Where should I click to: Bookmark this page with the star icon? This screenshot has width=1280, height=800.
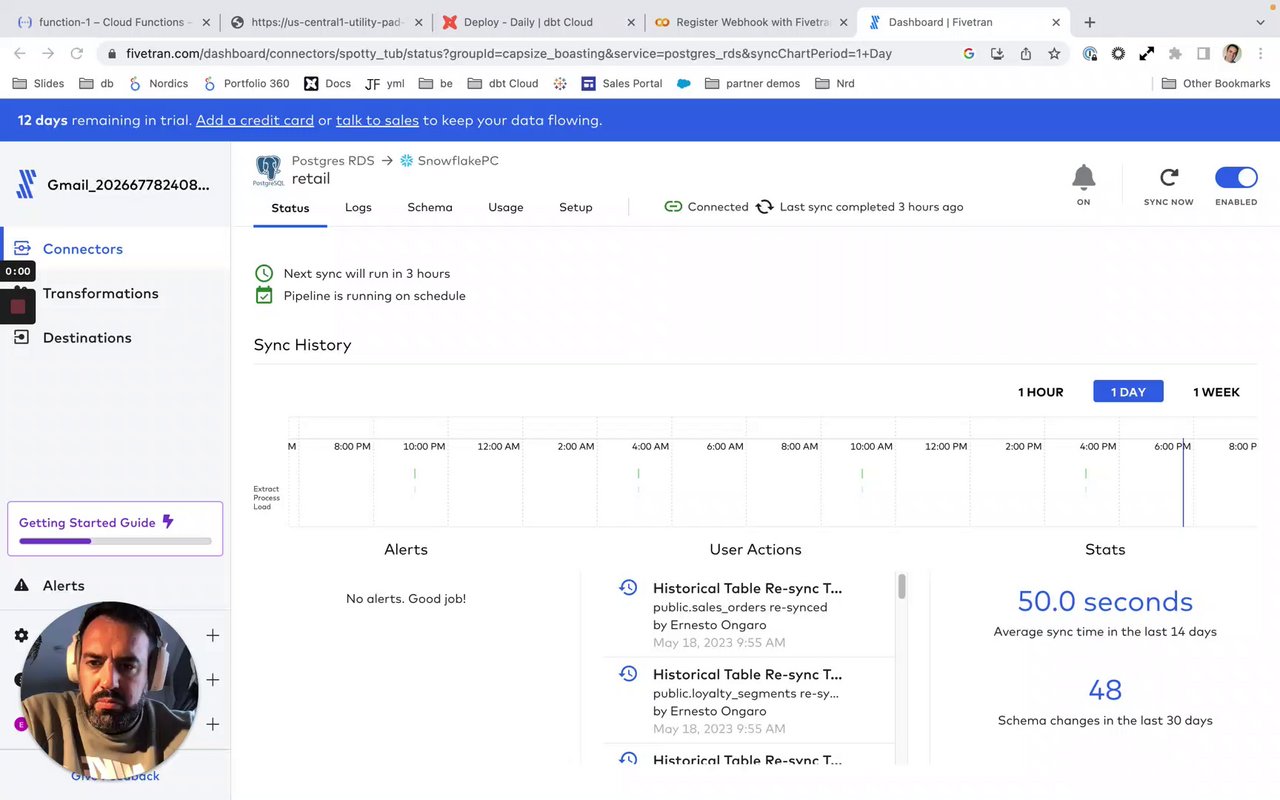[1054, 54]
